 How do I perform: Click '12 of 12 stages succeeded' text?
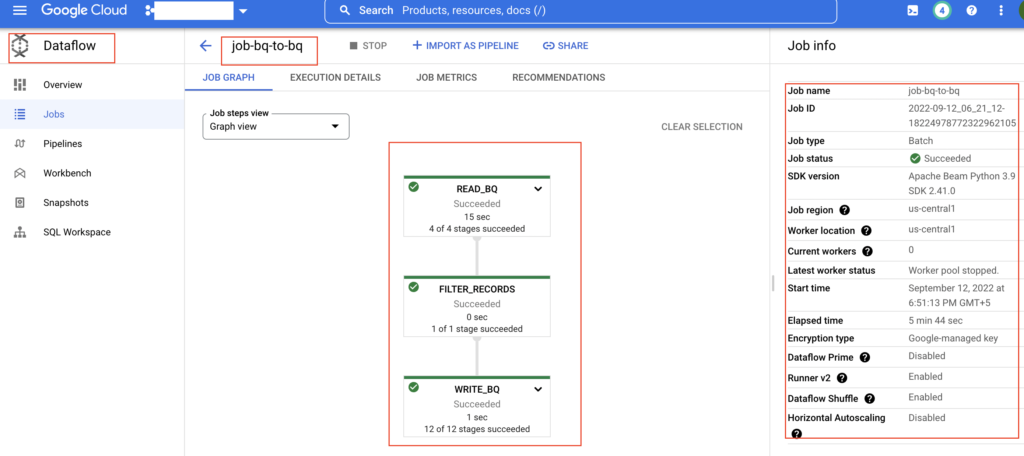(477, 429)
